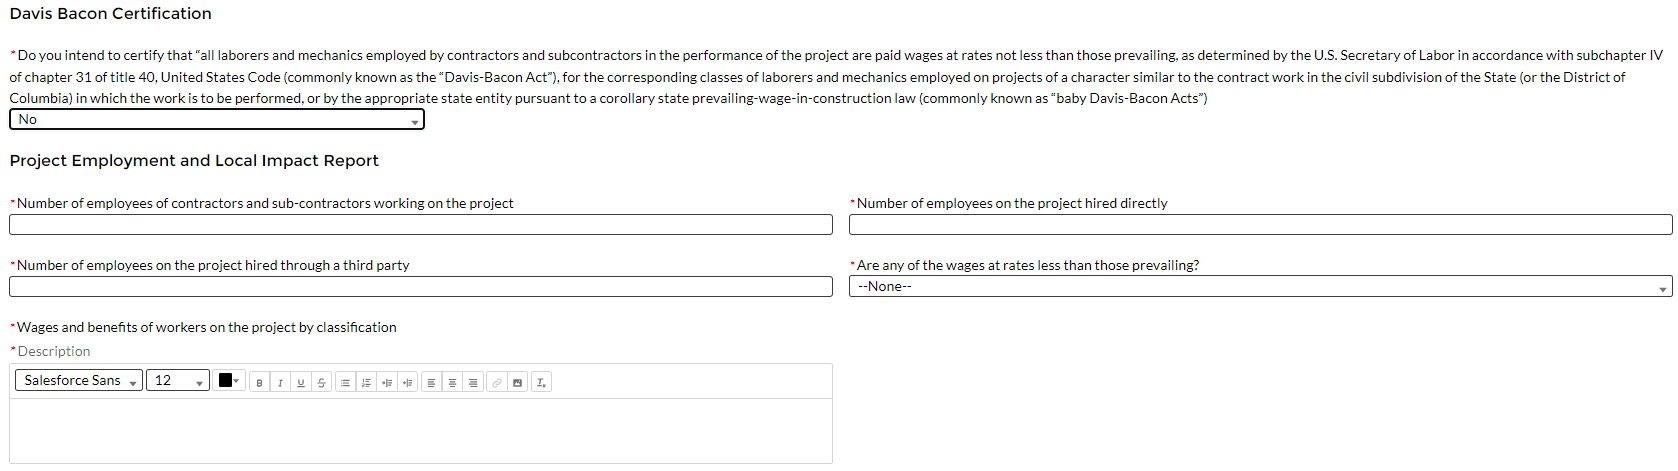Right align the description text
This screenshot has width=1678, height=471.
pos(473,383)
